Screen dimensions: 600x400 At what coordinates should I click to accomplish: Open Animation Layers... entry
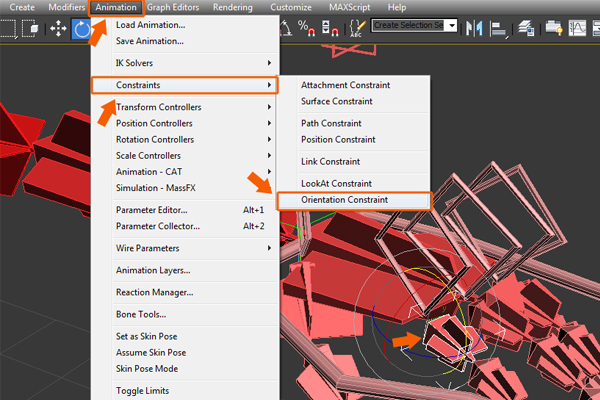[185, 270]
